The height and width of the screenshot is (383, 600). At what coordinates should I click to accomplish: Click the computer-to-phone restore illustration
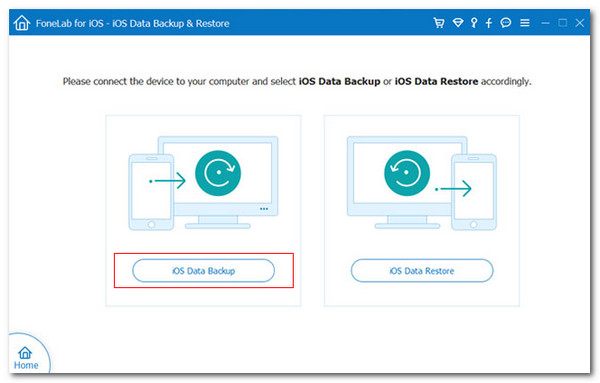[422, 183]
